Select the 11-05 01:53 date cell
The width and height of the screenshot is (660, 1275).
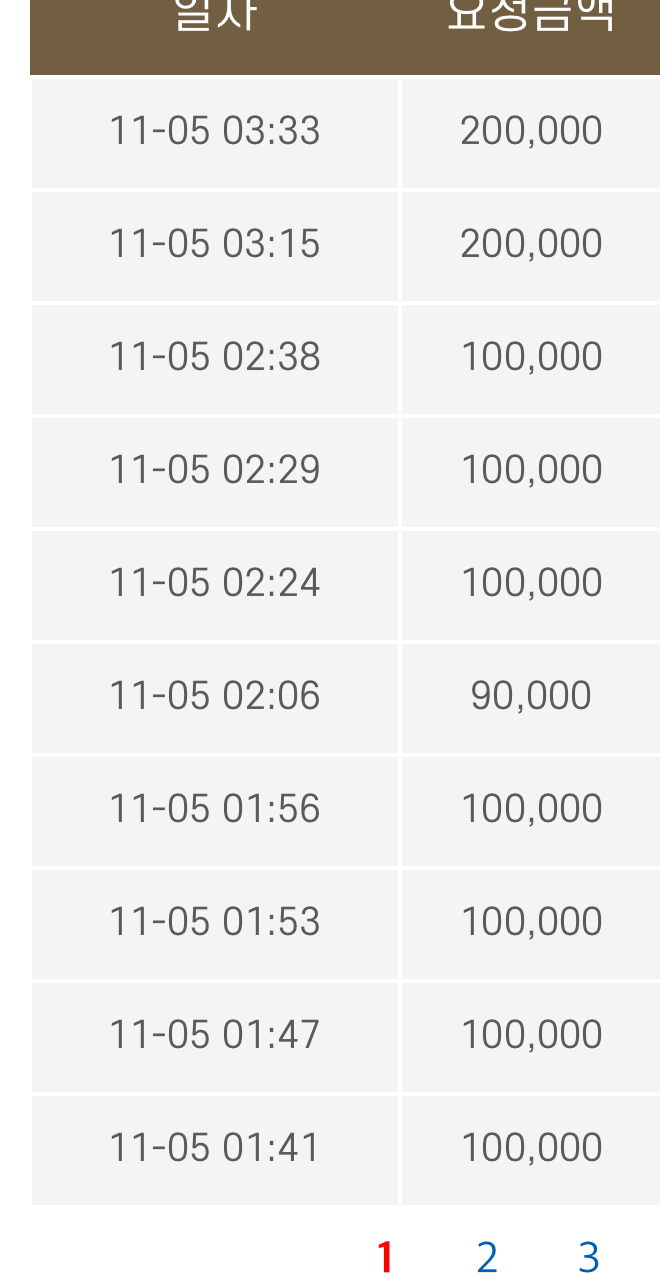tap(215, 922)
